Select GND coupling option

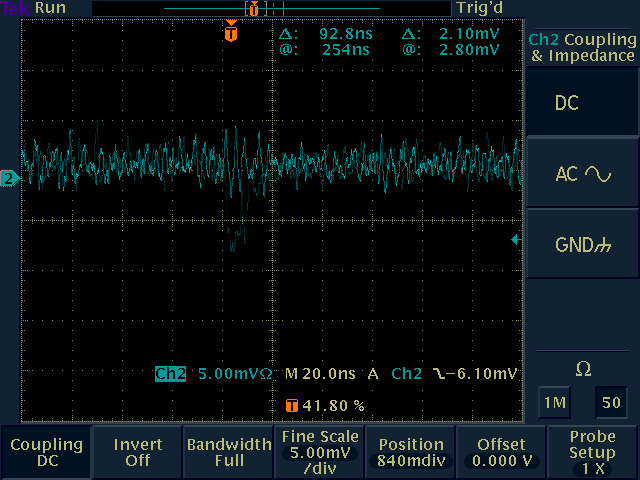582,245
